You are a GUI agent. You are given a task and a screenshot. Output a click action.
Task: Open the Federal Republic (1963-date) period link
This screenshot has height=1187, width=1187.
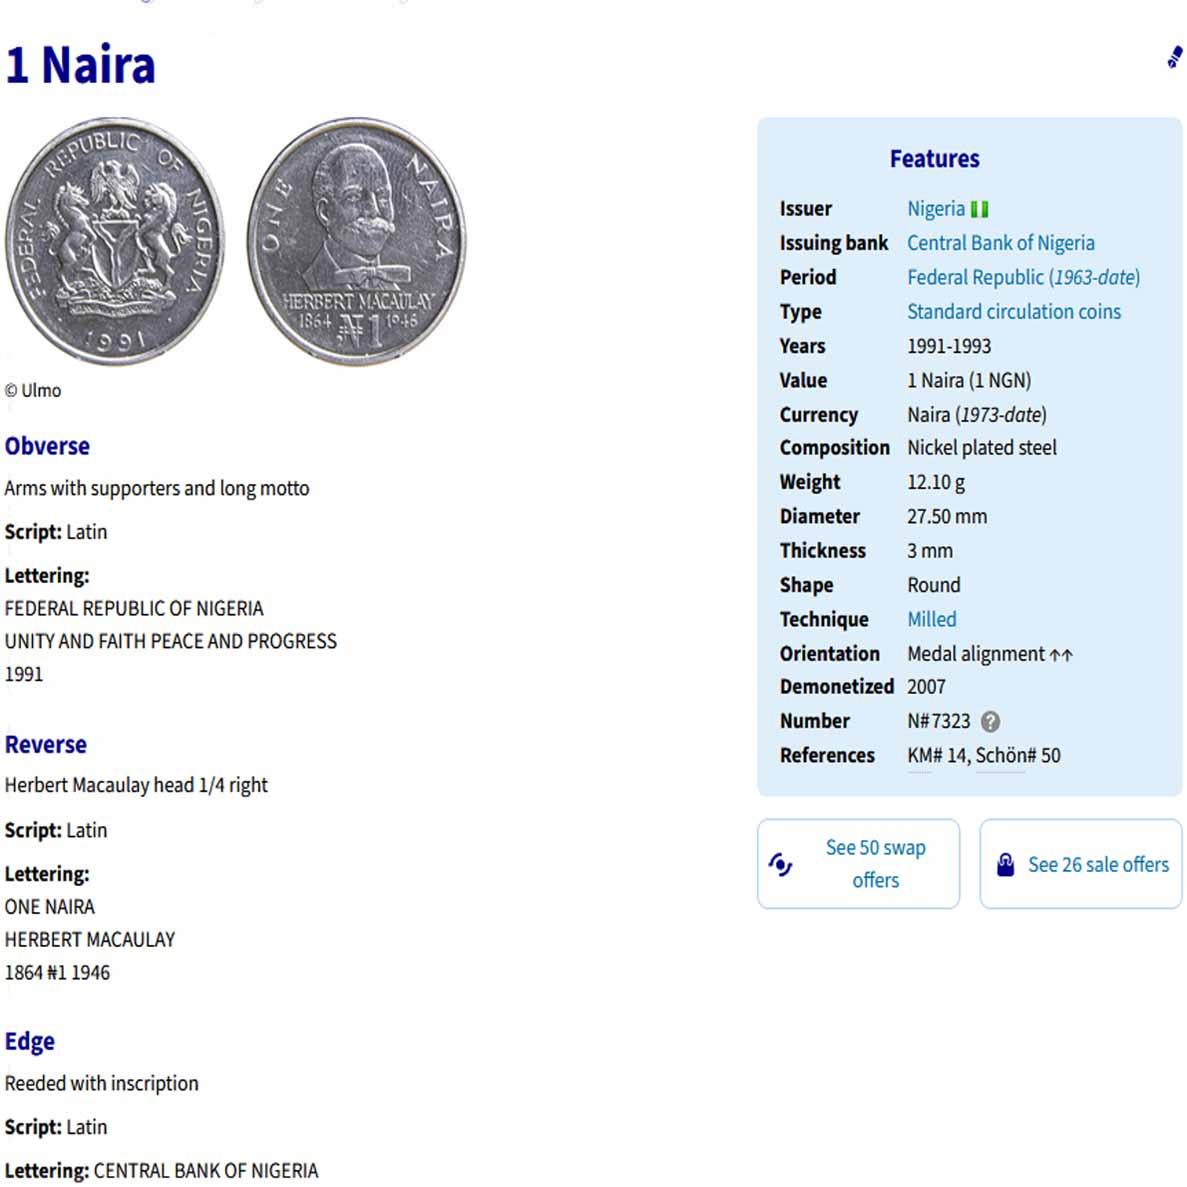point(1023,277)
